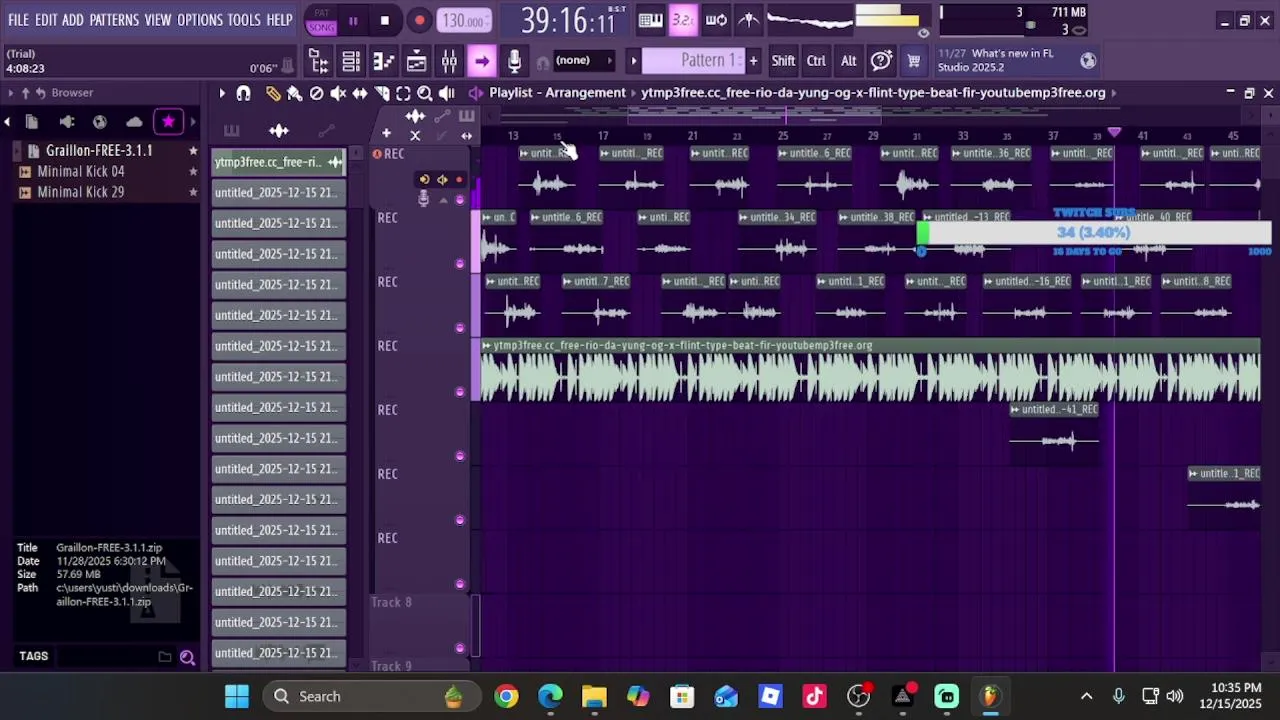Toggle PAT/SONG mode switch
1280x720 pixels.
click(321, 20)
